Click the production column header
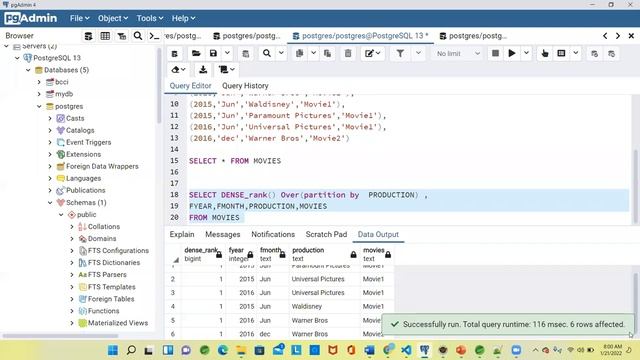This screenshot has height=360, width=640. click(324, 254)
